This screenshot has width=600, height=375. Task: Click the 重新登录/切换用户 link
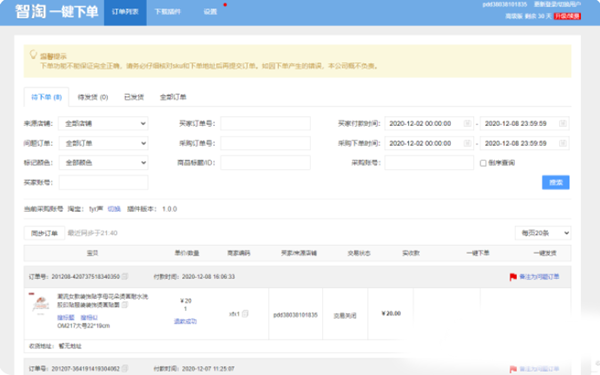[558, 4]
